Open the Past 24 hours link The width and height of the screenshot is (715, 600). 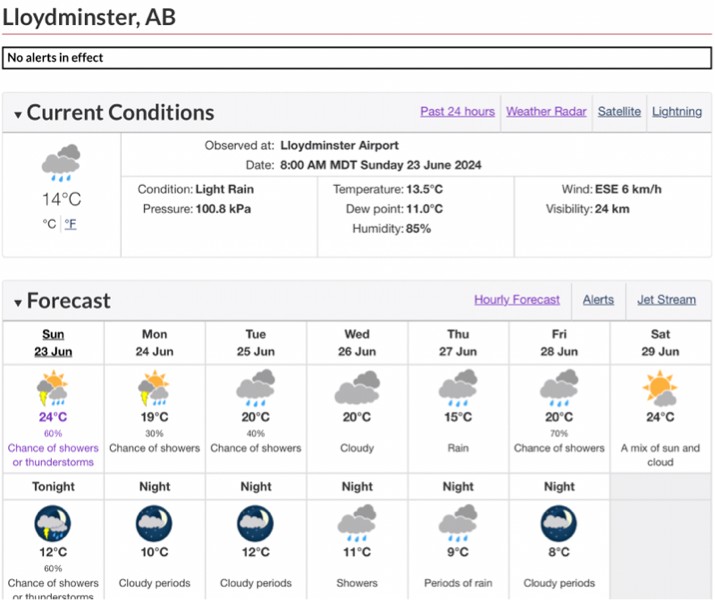point(457,112)
